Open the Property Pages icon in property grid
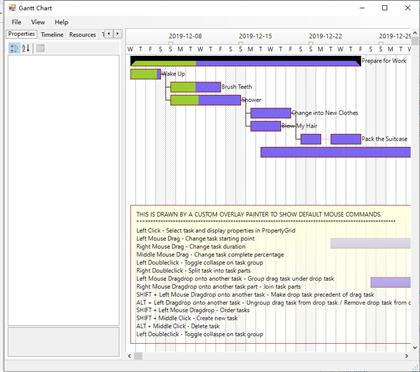 40,48
